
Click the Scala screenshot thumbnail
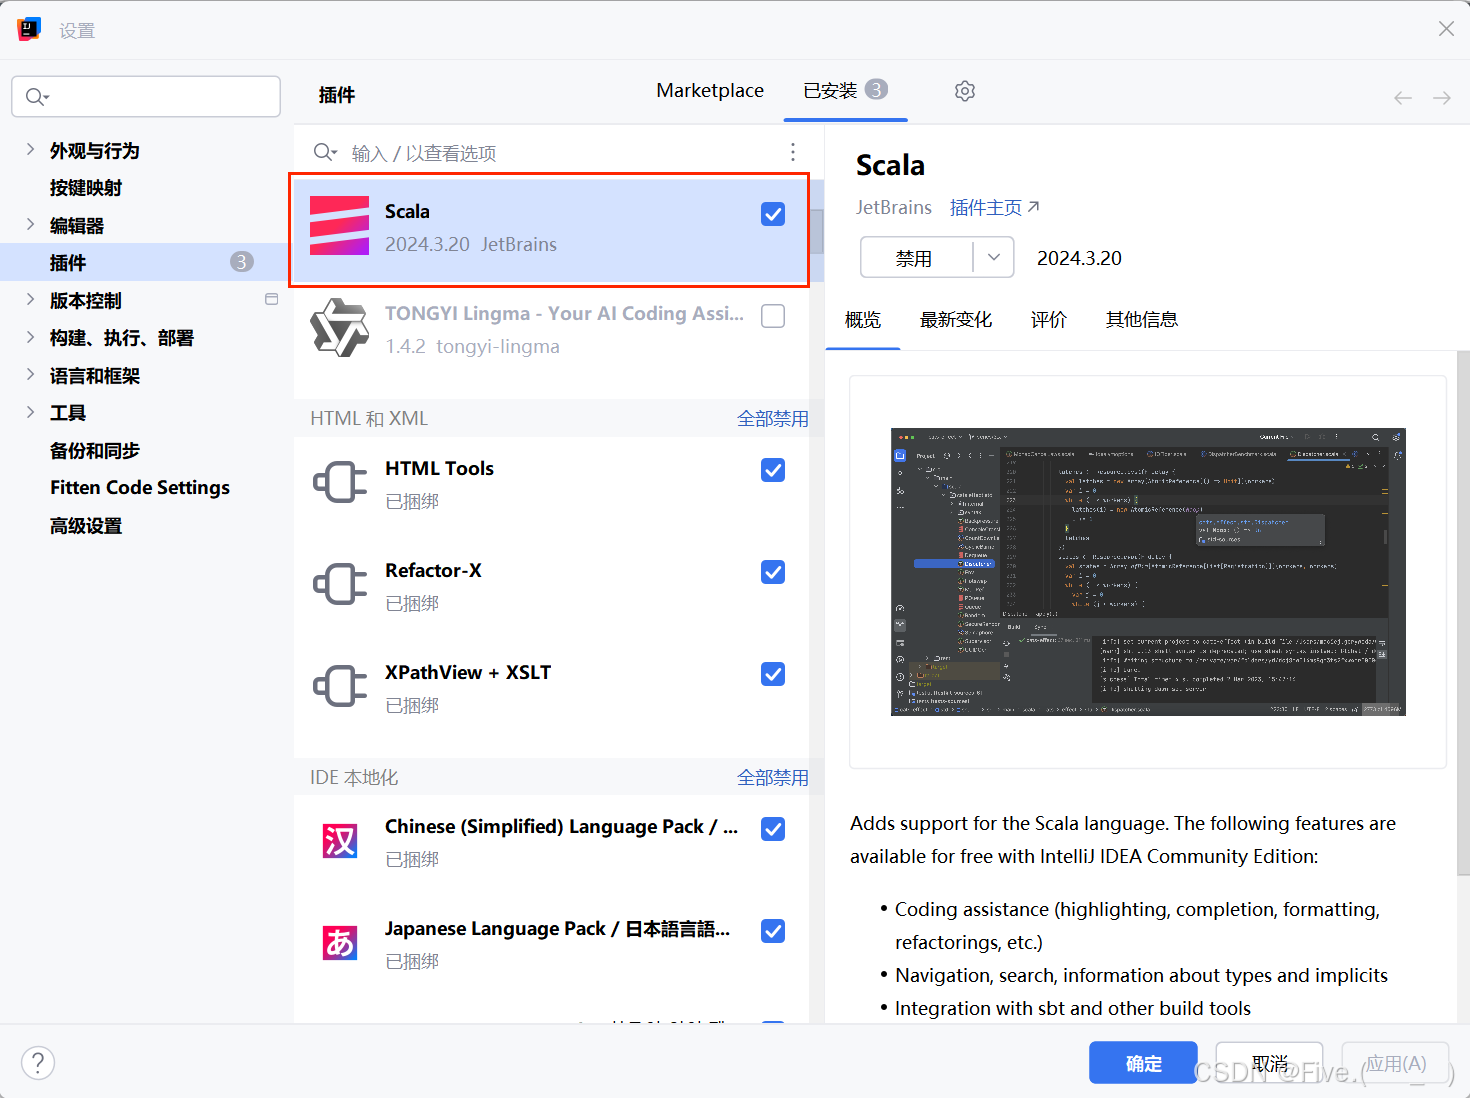(x=1148, y=572)
